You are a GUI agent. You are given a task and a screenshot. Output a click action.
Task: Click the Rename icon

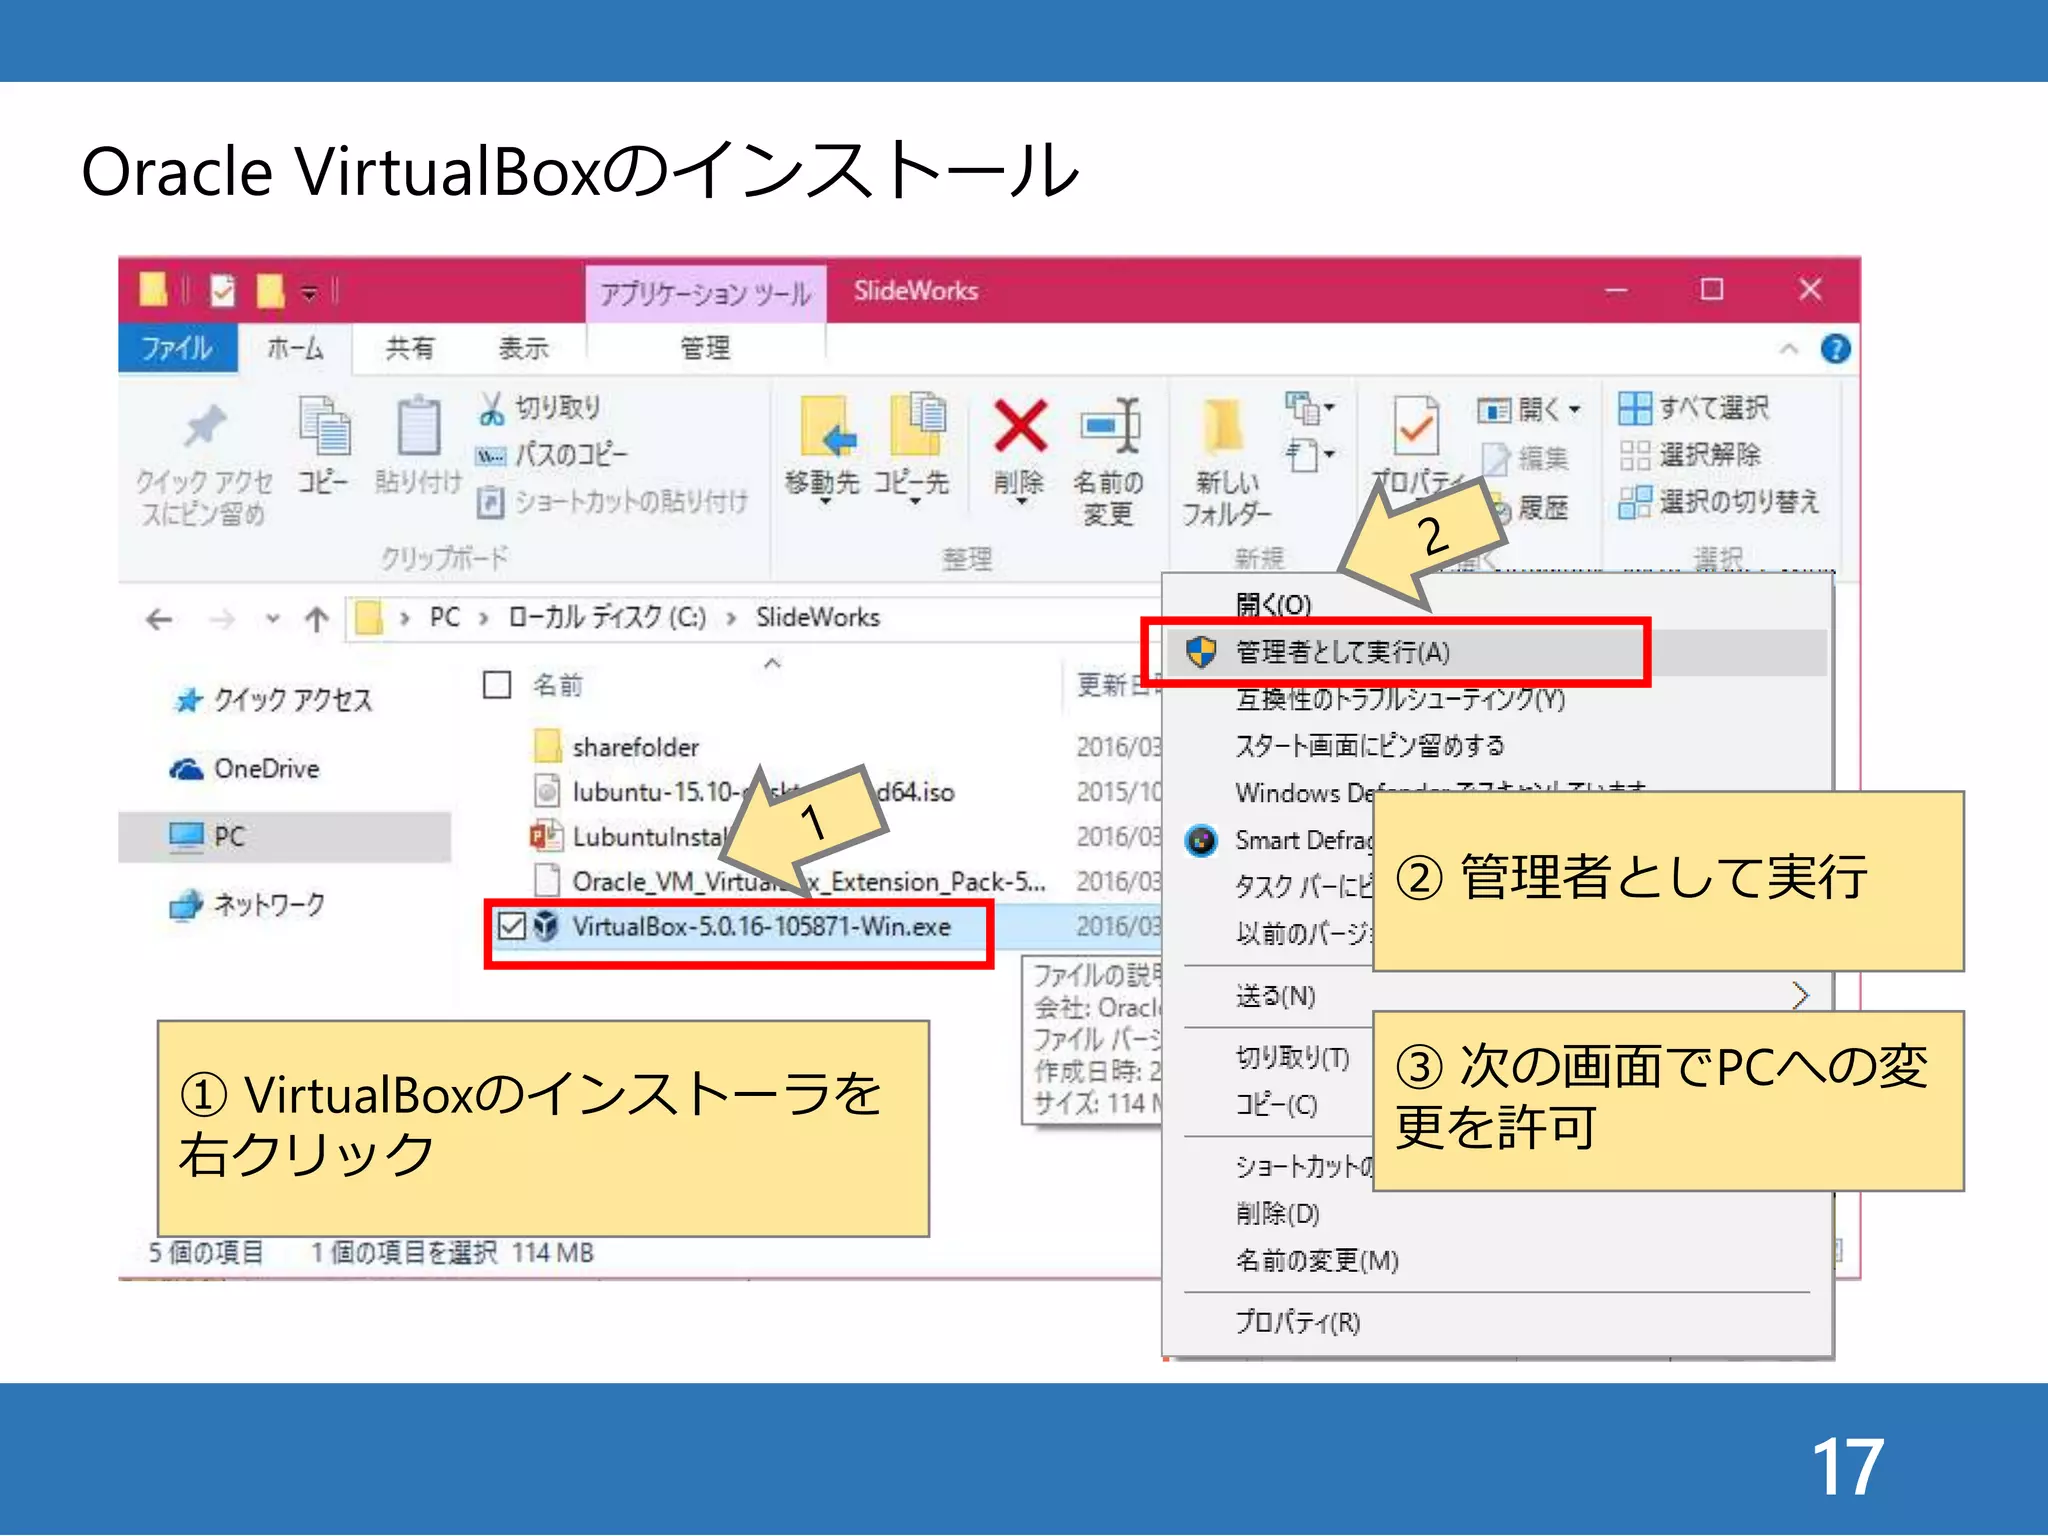pos(1111,426)
